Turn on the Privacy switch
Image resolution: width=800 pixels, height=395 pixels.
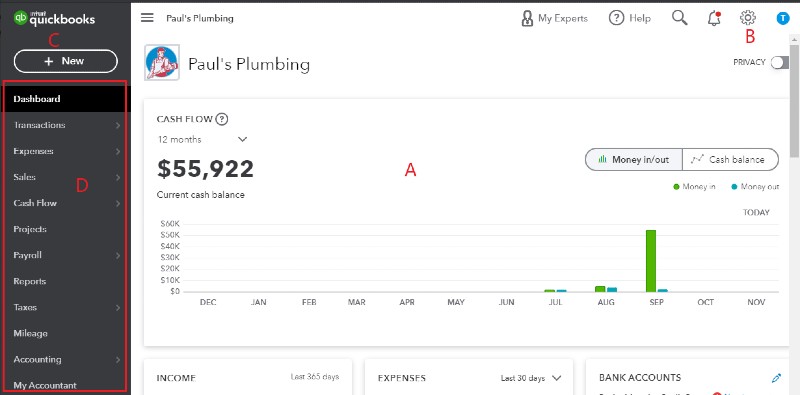(780, 62)
